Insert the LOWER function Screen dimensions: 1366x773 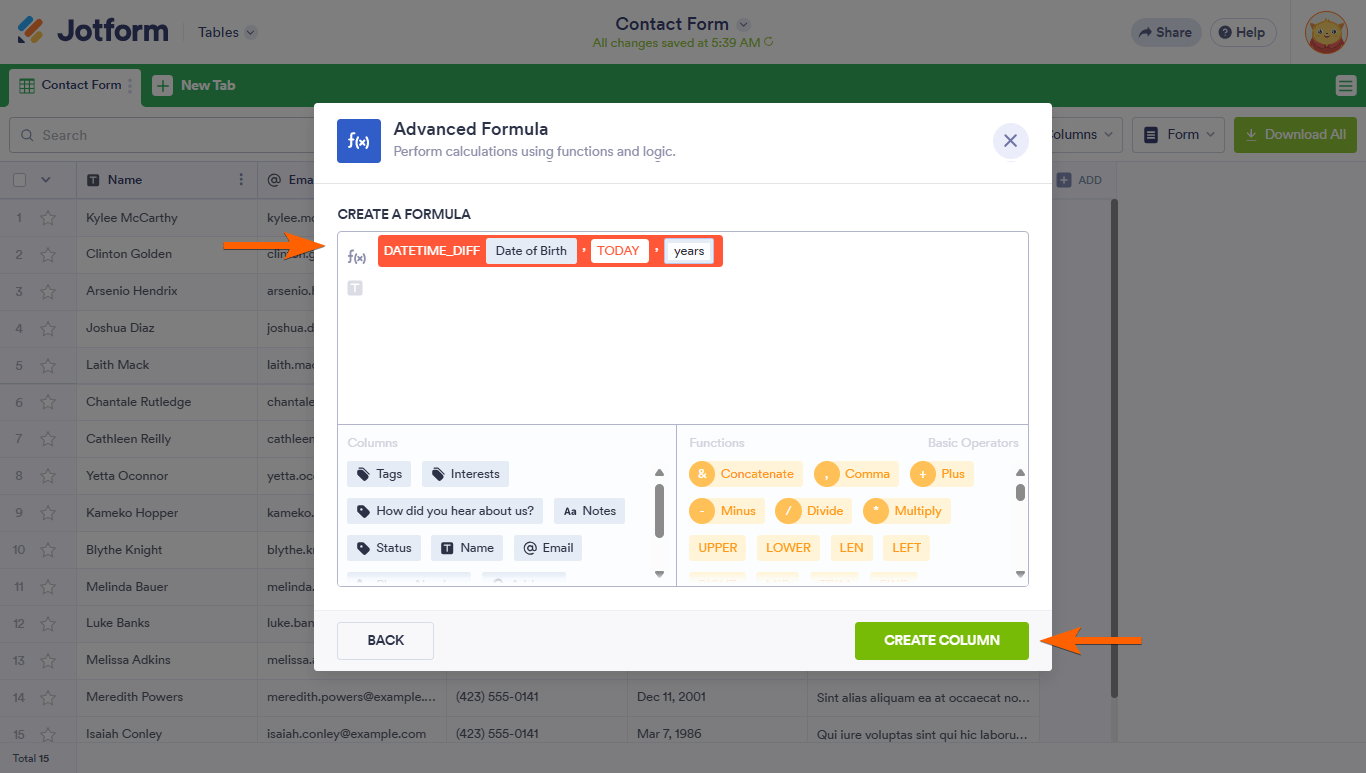[x=788, y=548]
